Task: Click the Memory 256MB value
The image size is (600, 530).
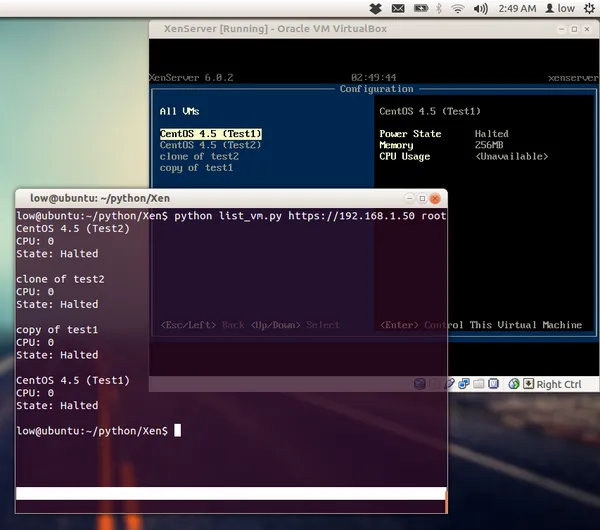Action: point(489,145)
